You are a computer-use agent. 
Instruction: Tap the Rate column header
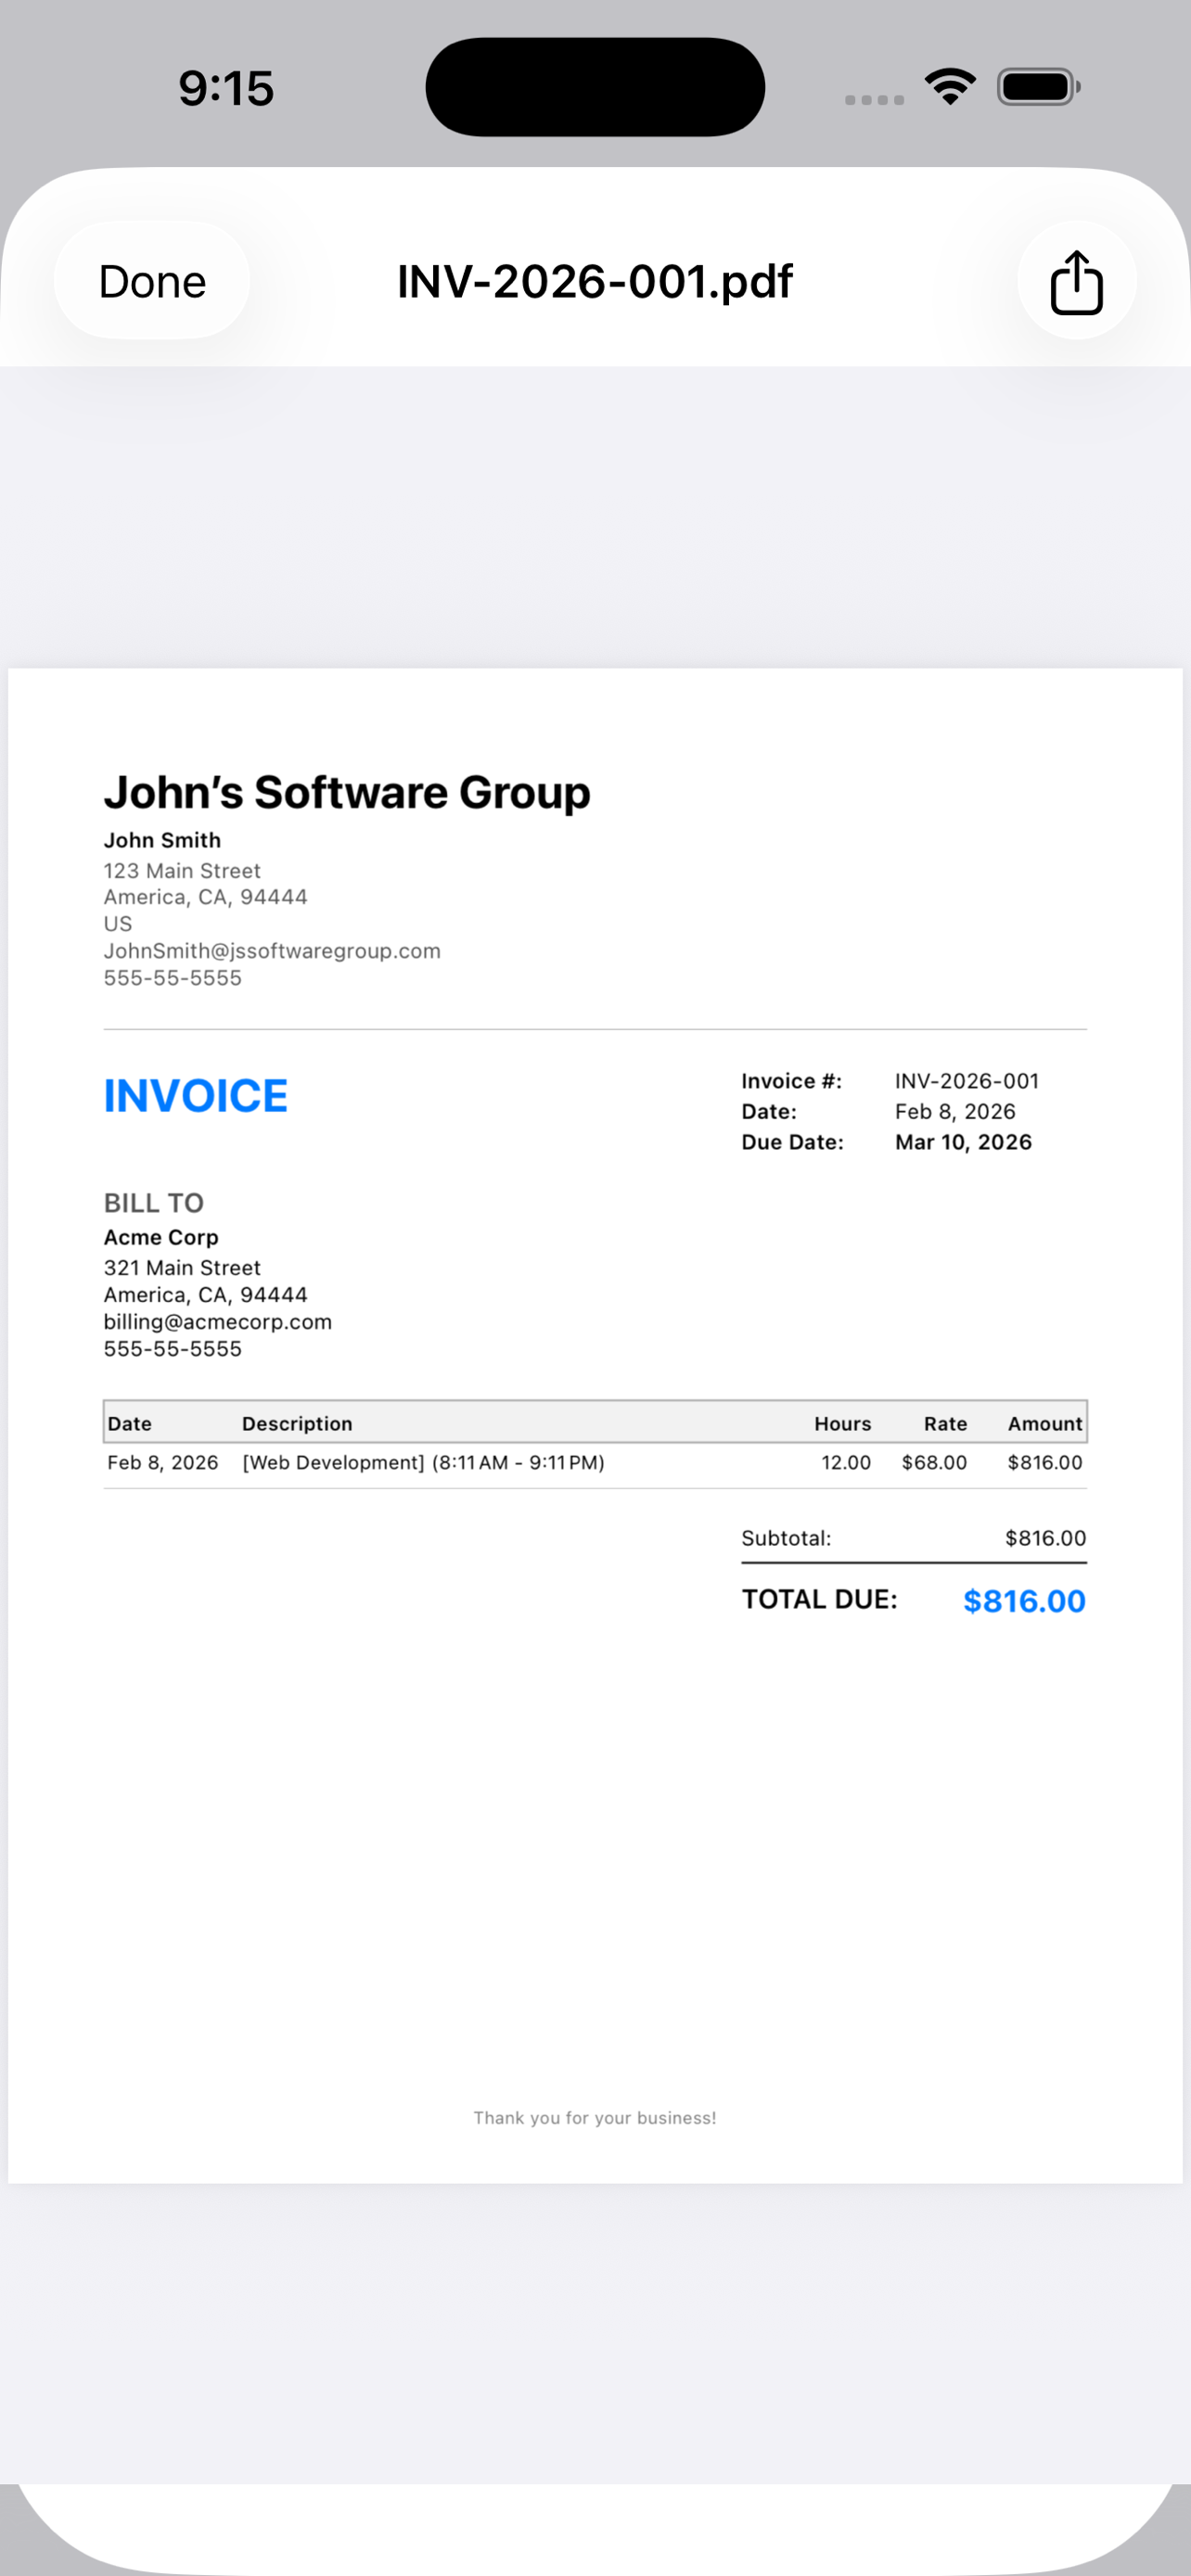click(x=945, y=1423)
